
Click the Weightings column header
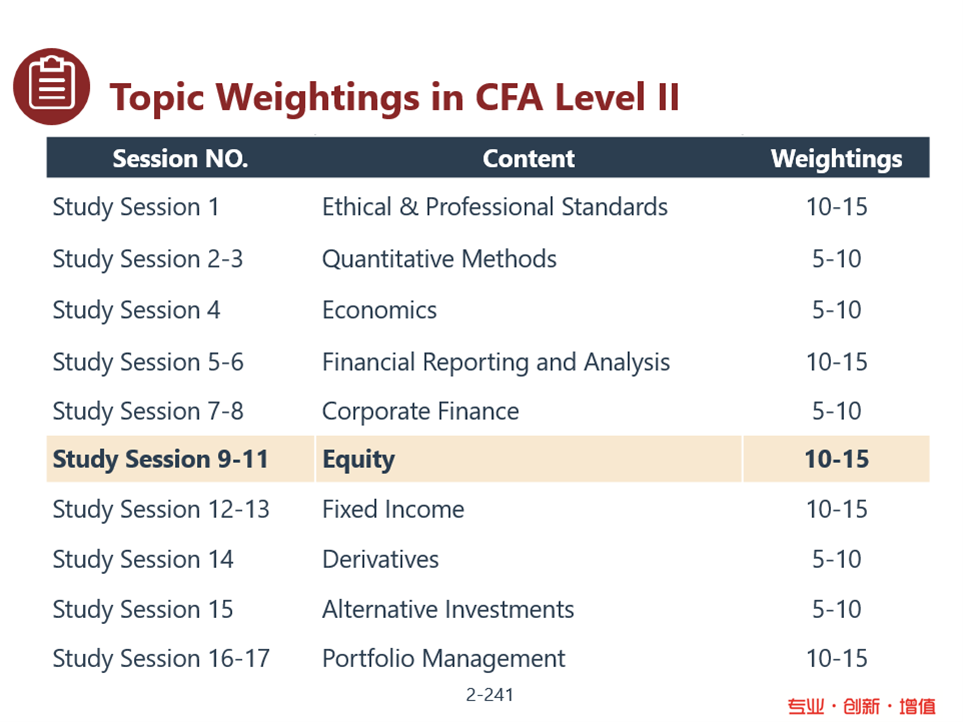click(836, 158)
